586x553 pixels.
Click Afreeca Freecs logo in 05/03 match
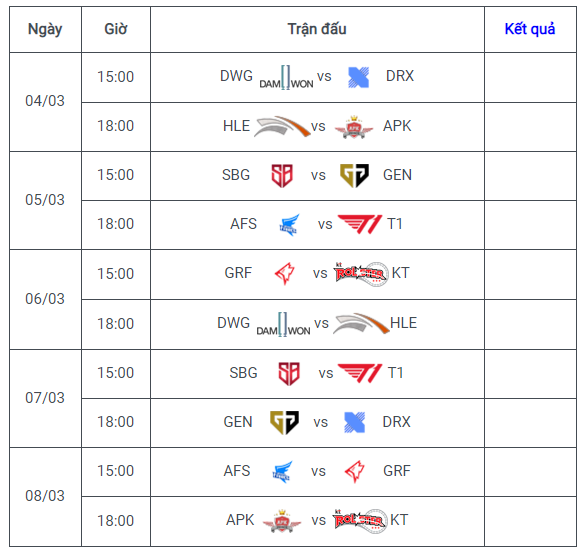(x=290, y=225)
